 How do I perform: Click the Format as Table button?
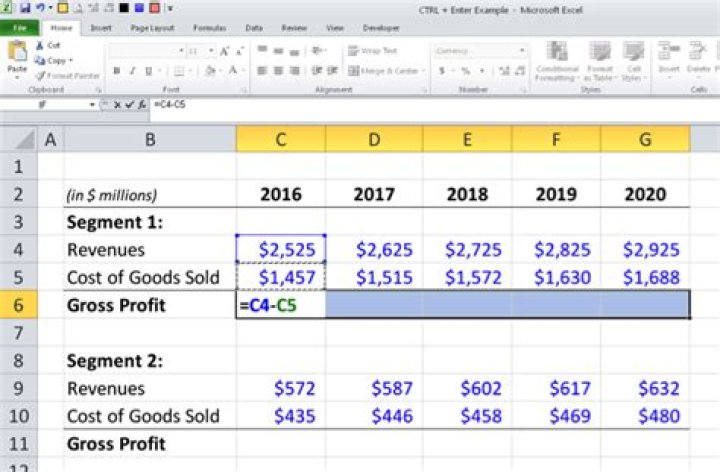click(x=600, y=60)
